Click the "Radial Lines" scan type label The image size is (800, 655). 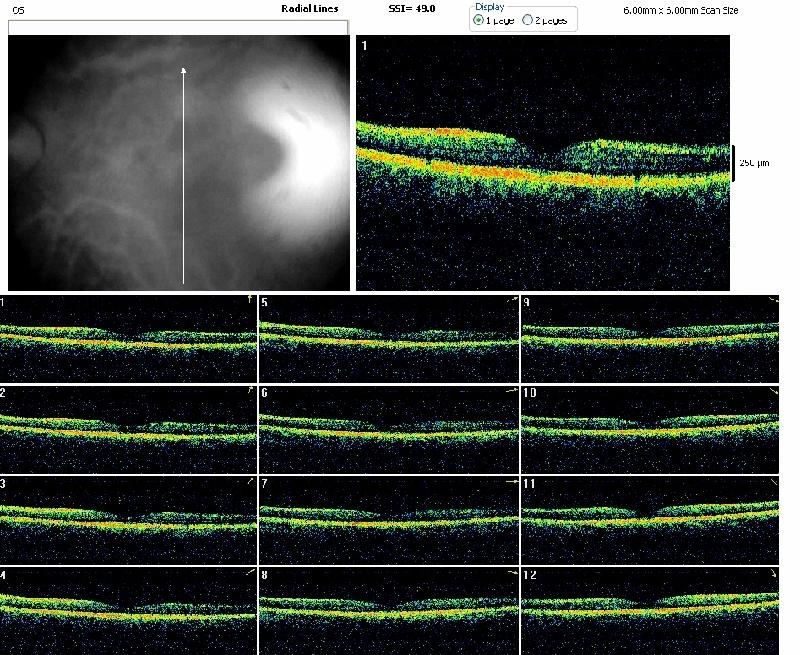310,8
